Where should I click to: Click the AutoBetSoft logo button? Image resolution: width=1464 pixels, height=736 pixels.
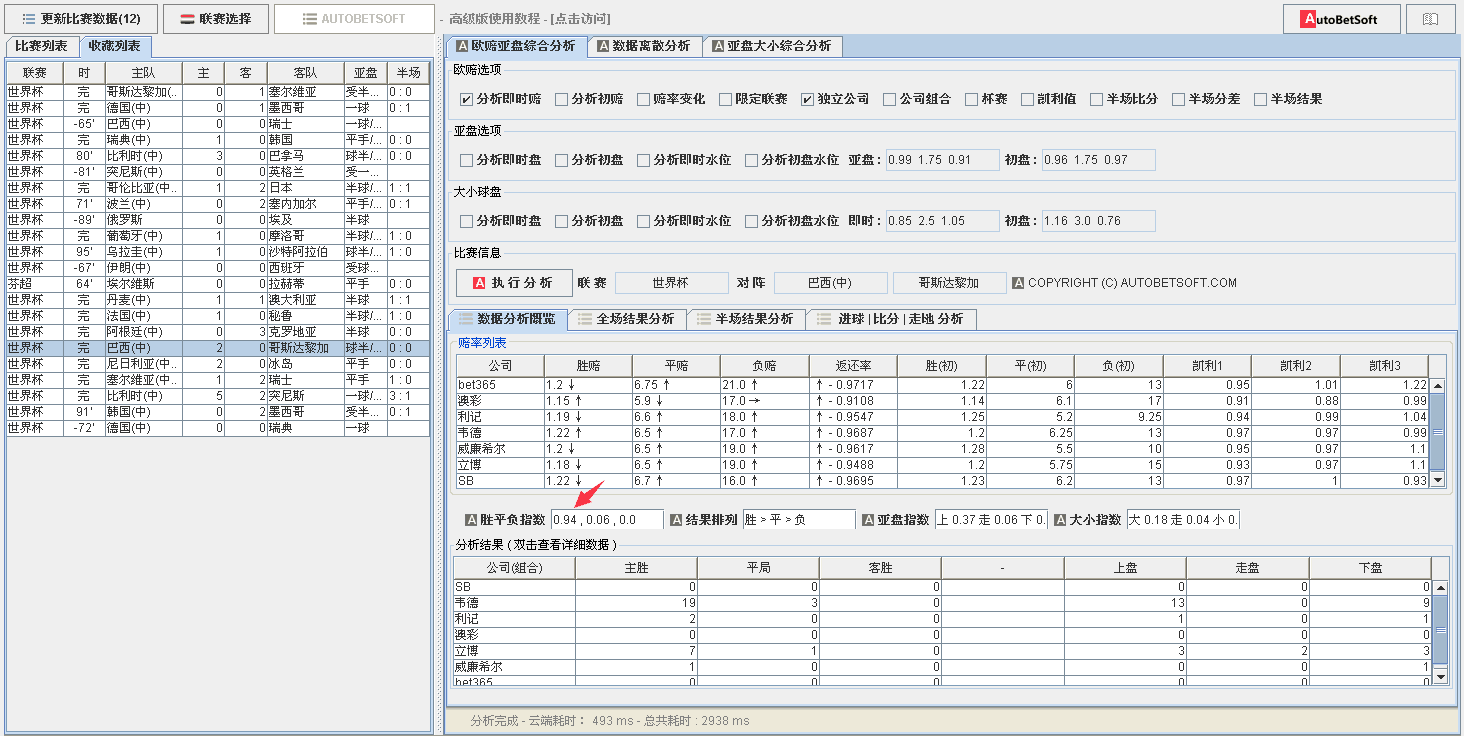point(1342,19)
